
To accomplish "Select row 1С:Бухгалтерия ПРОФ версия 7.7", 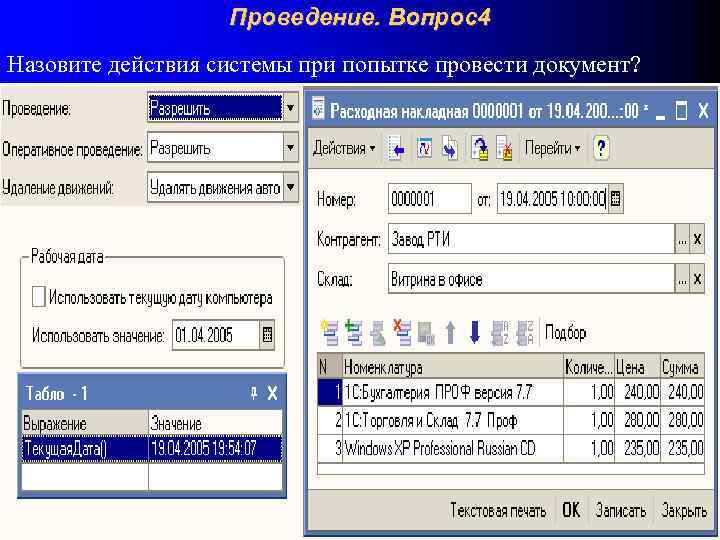I will coord(511,392).
